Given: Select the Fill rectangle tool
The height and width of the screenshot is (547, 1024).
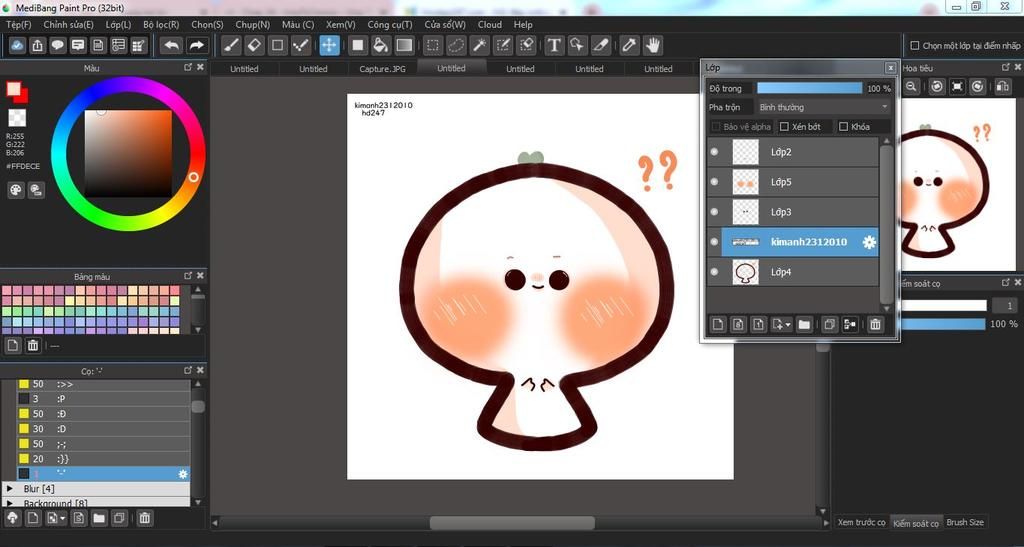Looking at the screenshot, I should [358, 45].
